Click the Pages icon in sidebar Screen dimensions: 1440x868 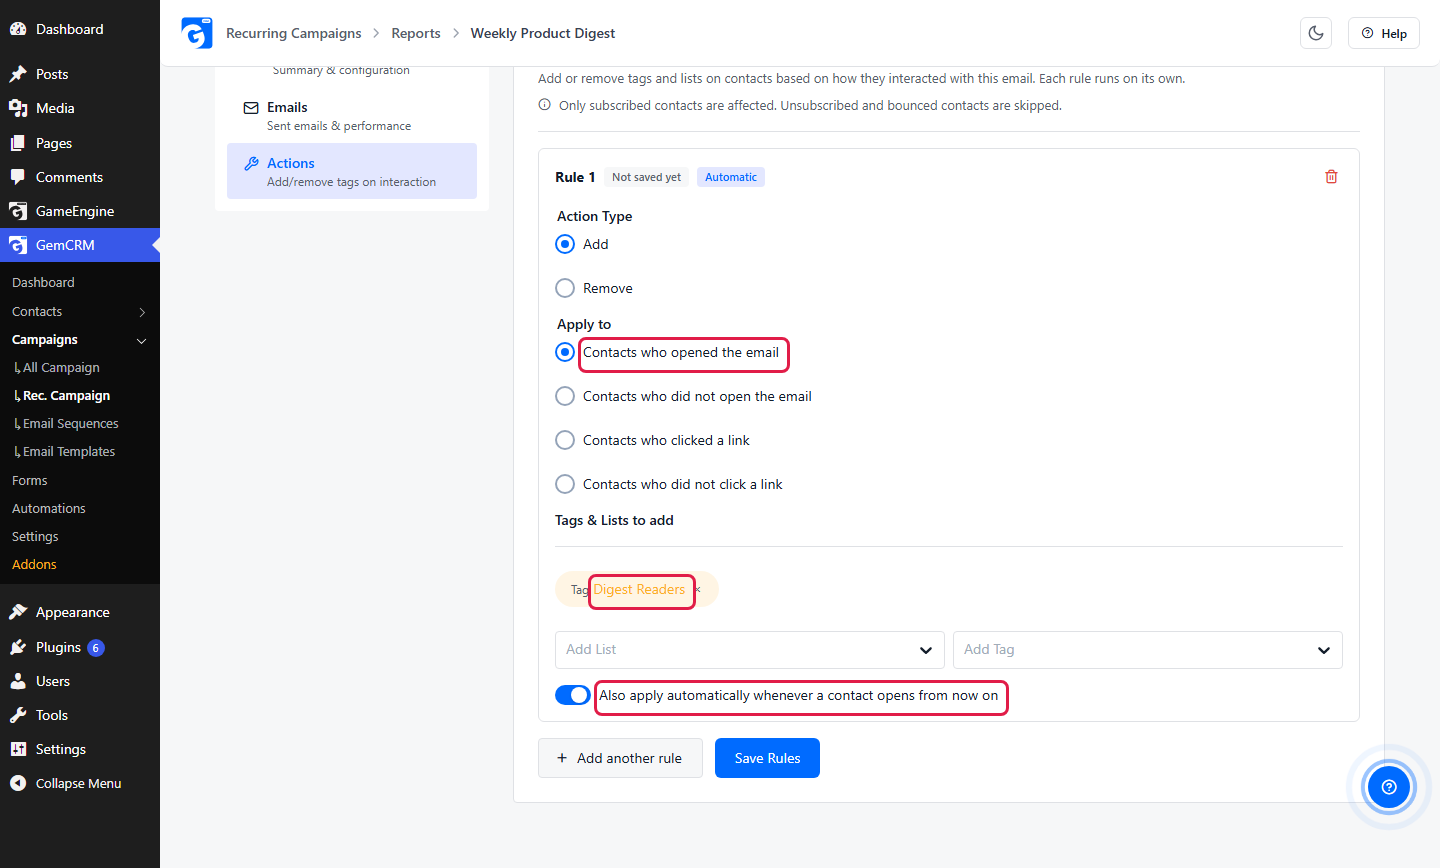point(18,143)
